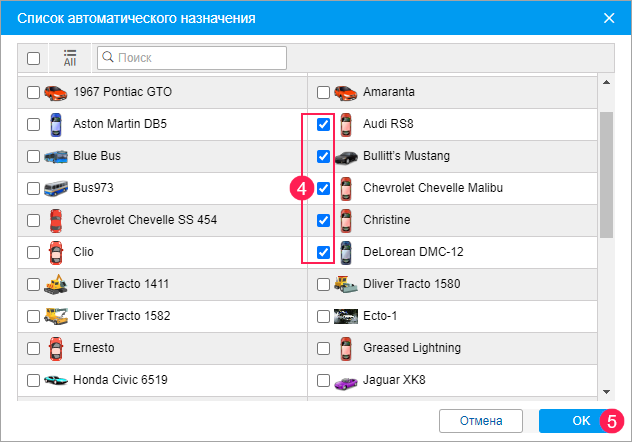The image size is (632, 442).
Task: Uncheck the Audi RS8 checkbox
Action: click(x=324, y=124)
